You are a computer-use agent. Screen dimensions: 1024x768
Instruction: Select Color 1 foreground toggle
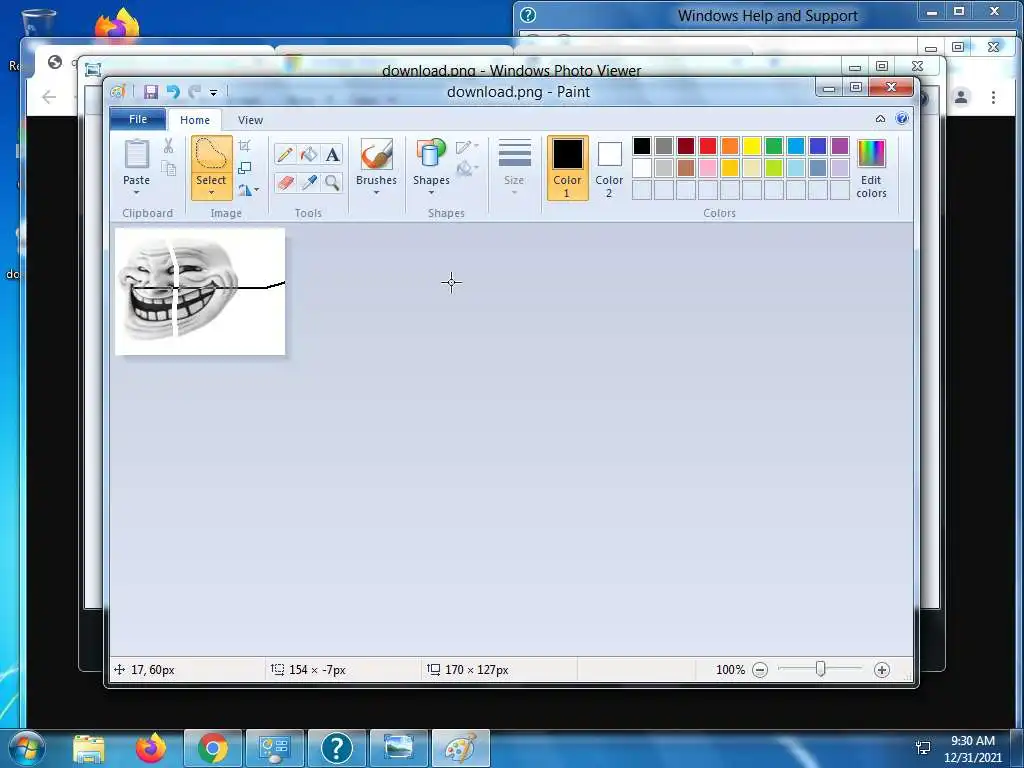(568, 168)
